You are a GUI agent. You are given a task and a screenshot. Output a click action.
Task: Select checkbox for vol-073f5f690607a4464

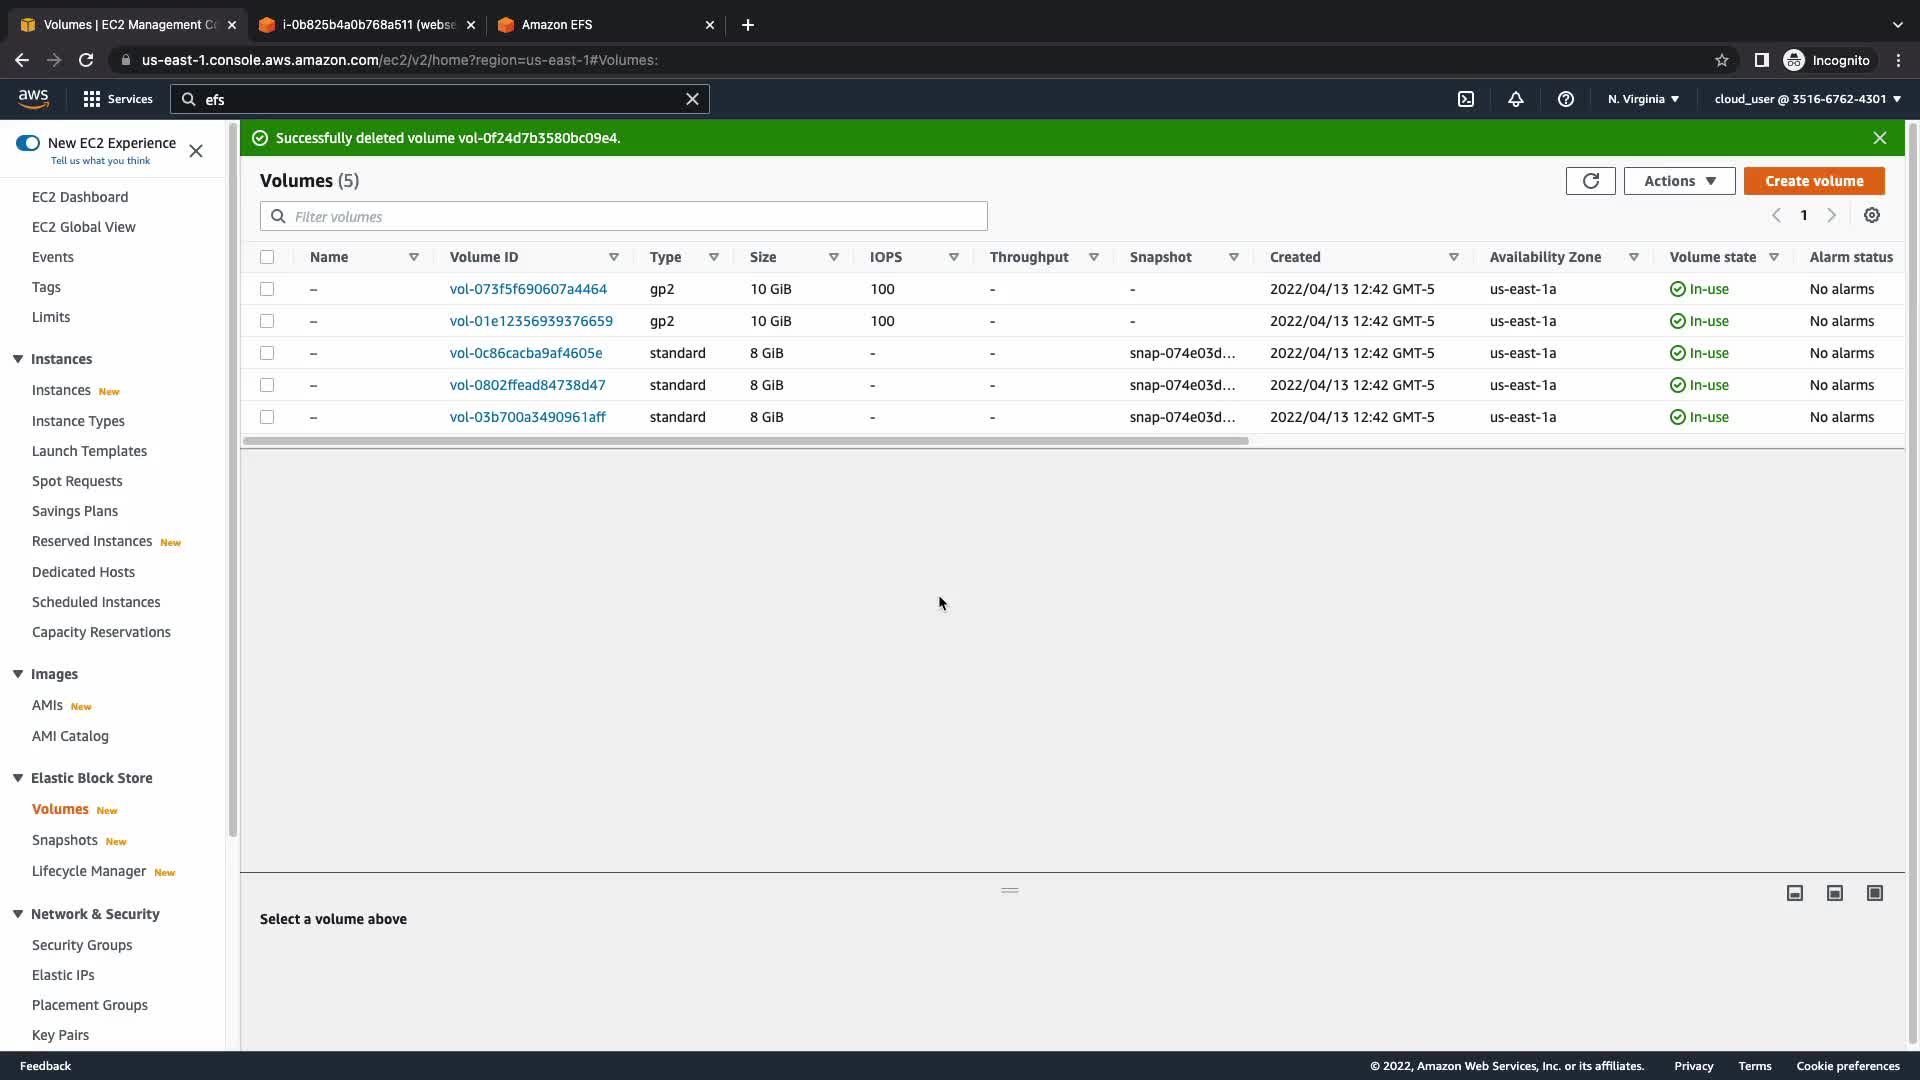point(267,289)
